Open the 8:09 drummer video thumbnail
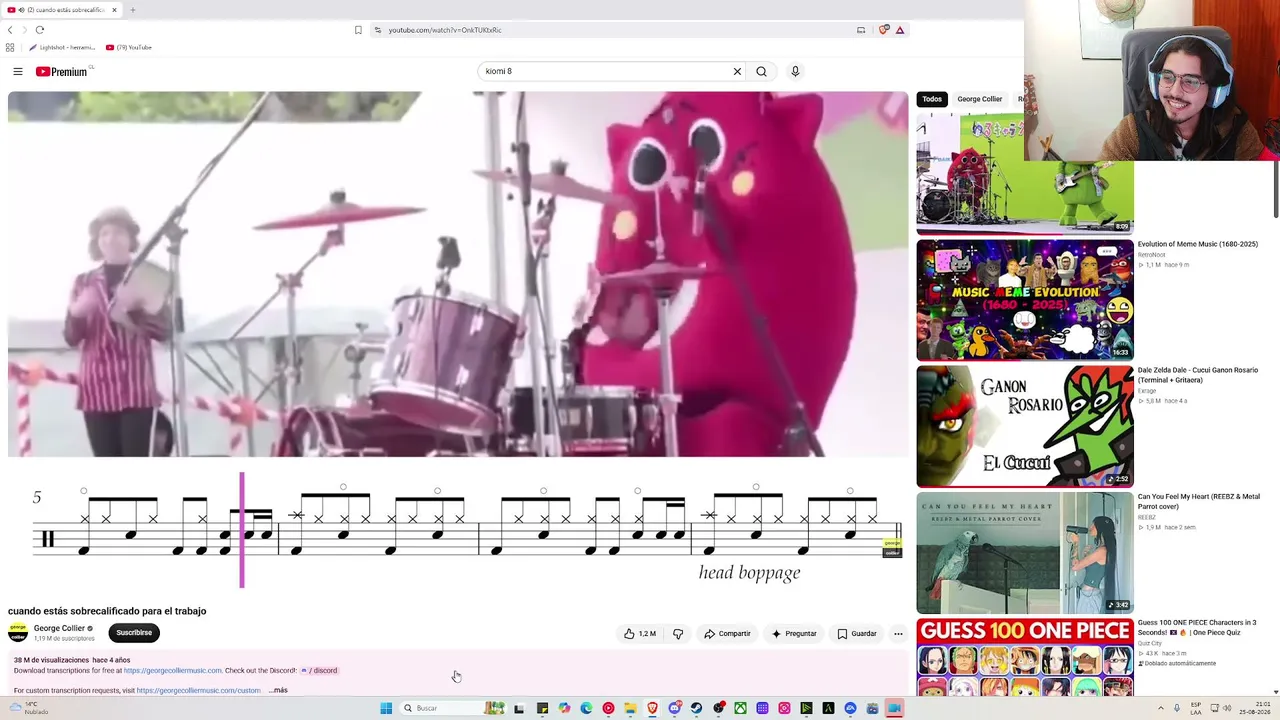 pos(1025,174)
